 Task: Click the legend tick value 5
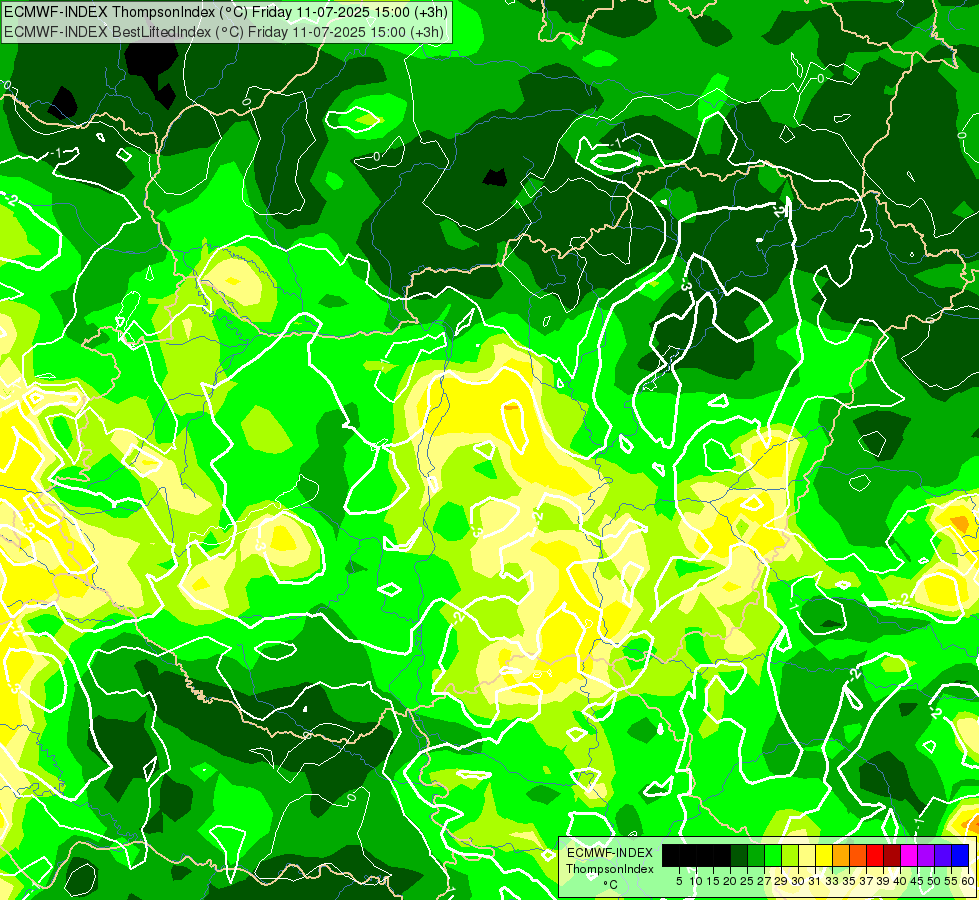tap(679, 881)
